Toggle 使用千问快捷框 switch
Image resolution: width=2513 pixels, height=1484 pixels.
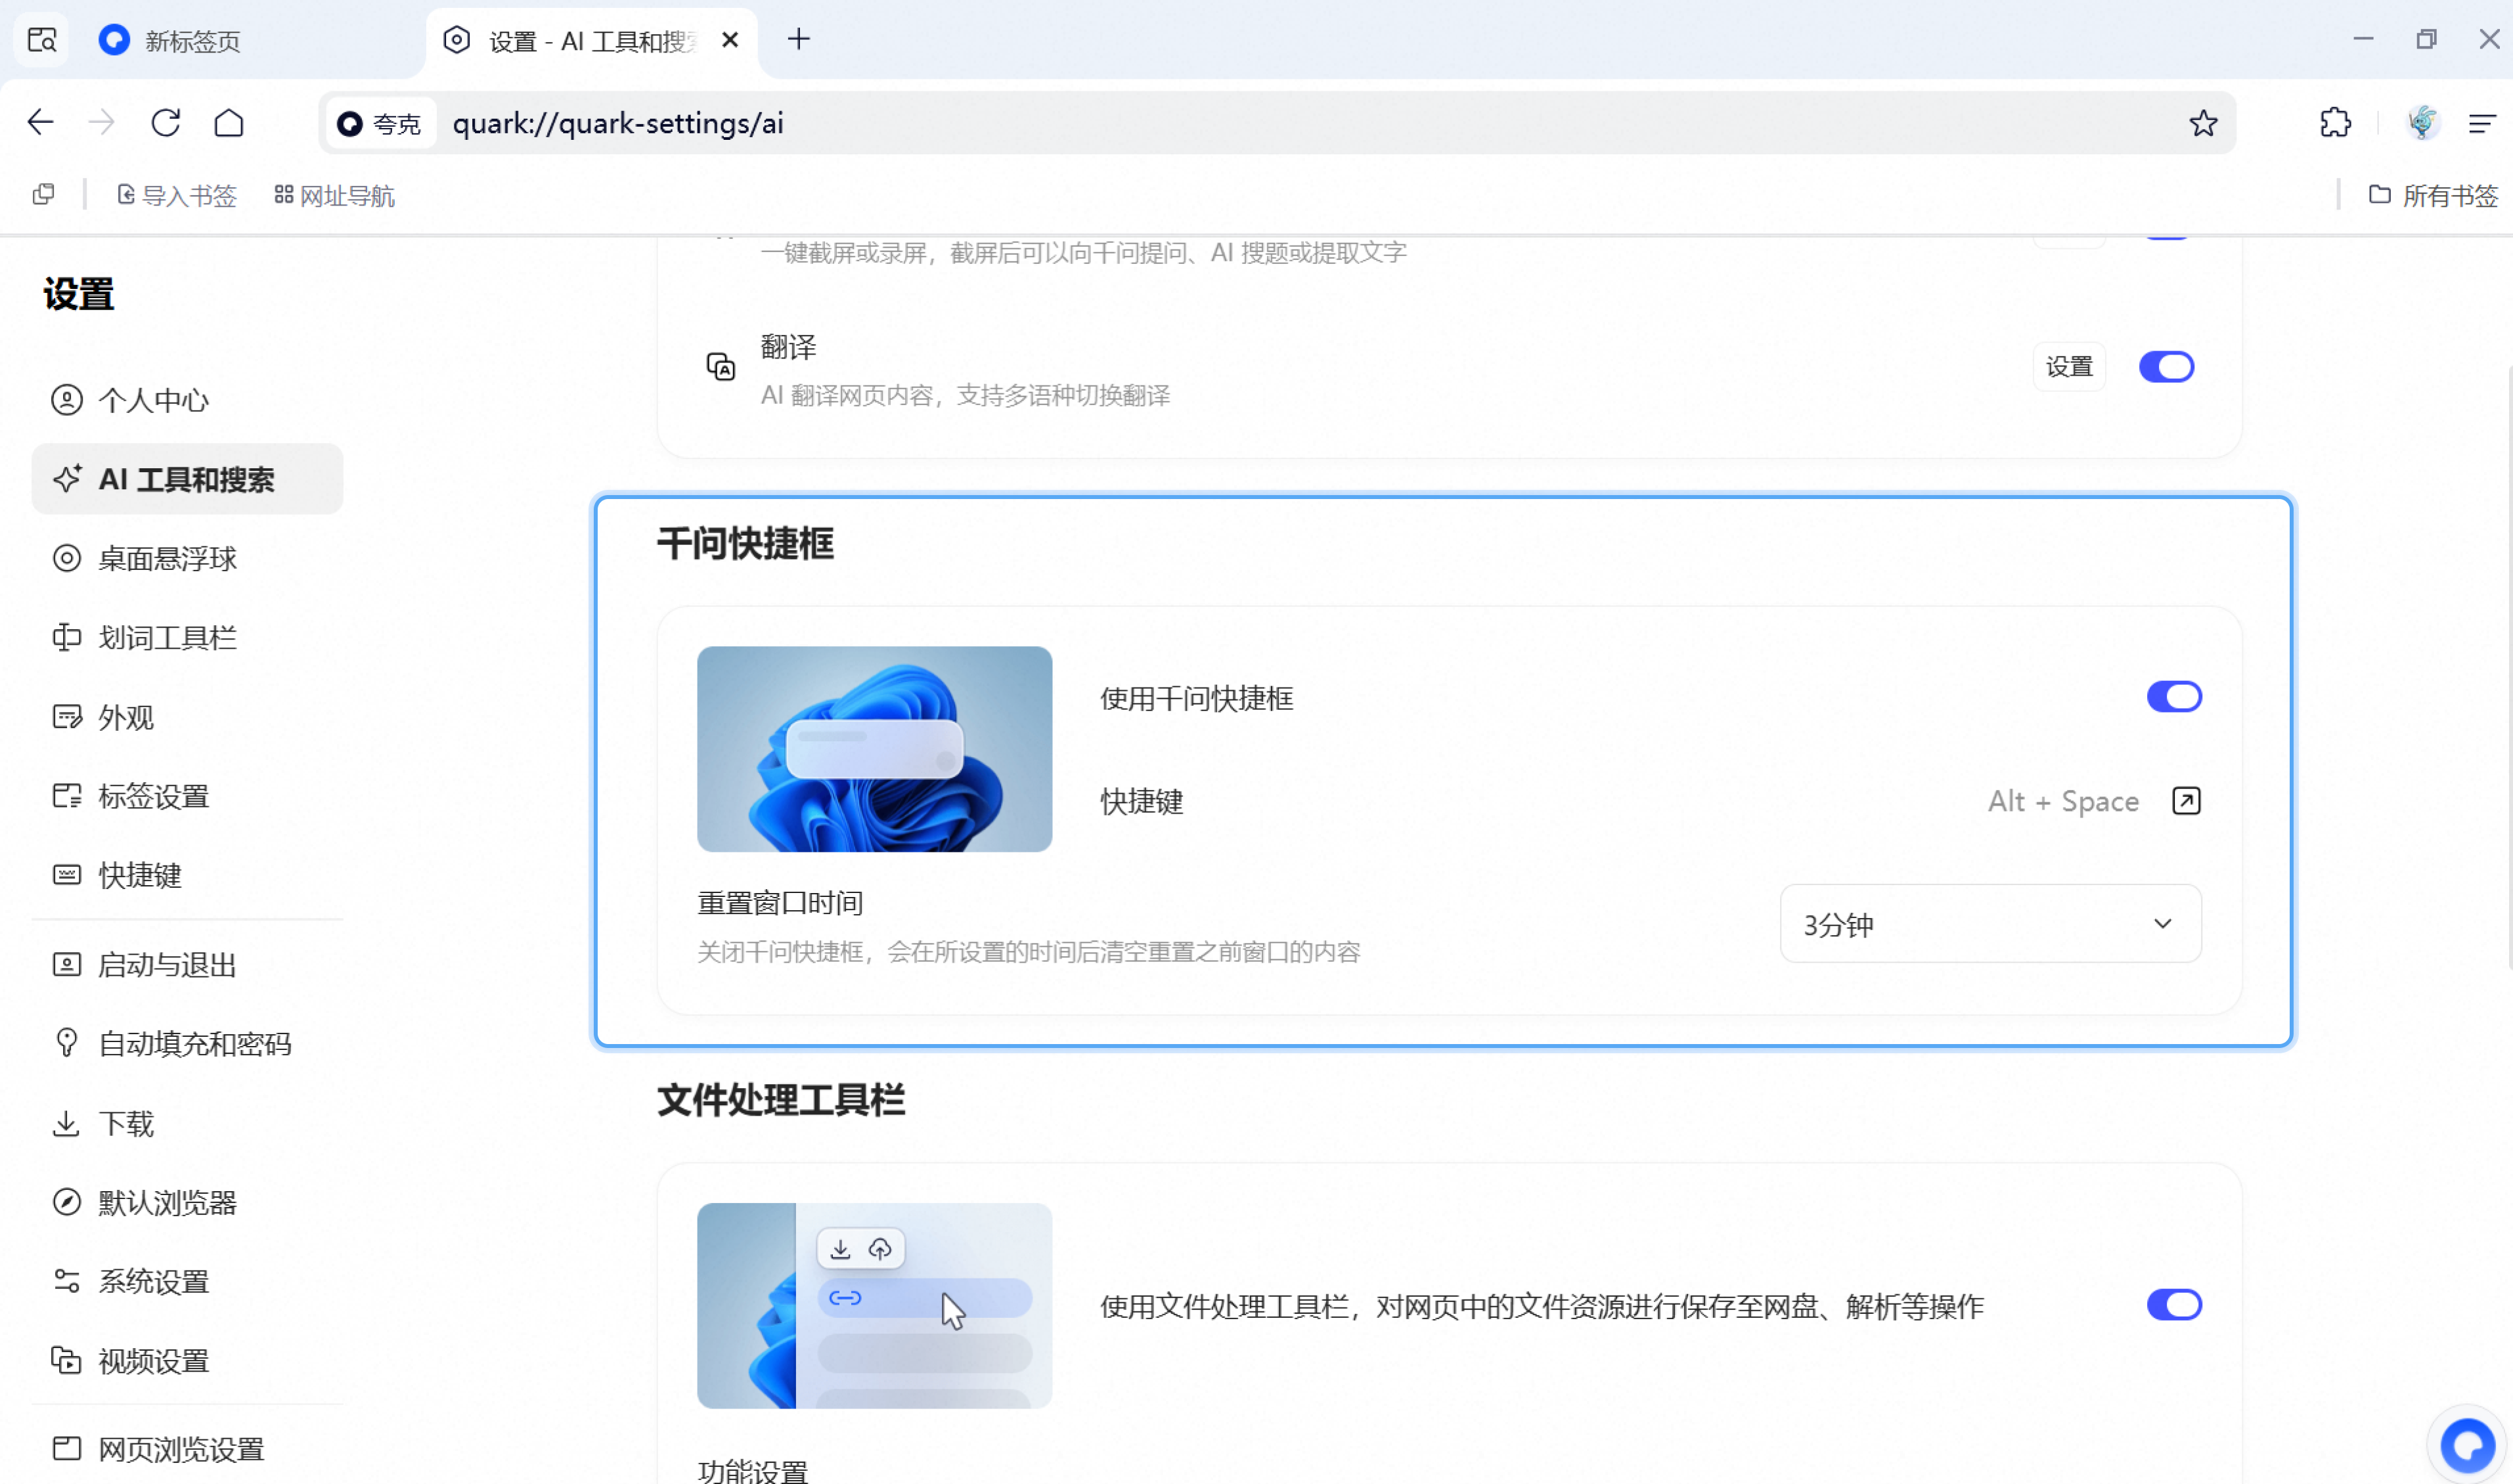coord(2174,697)
